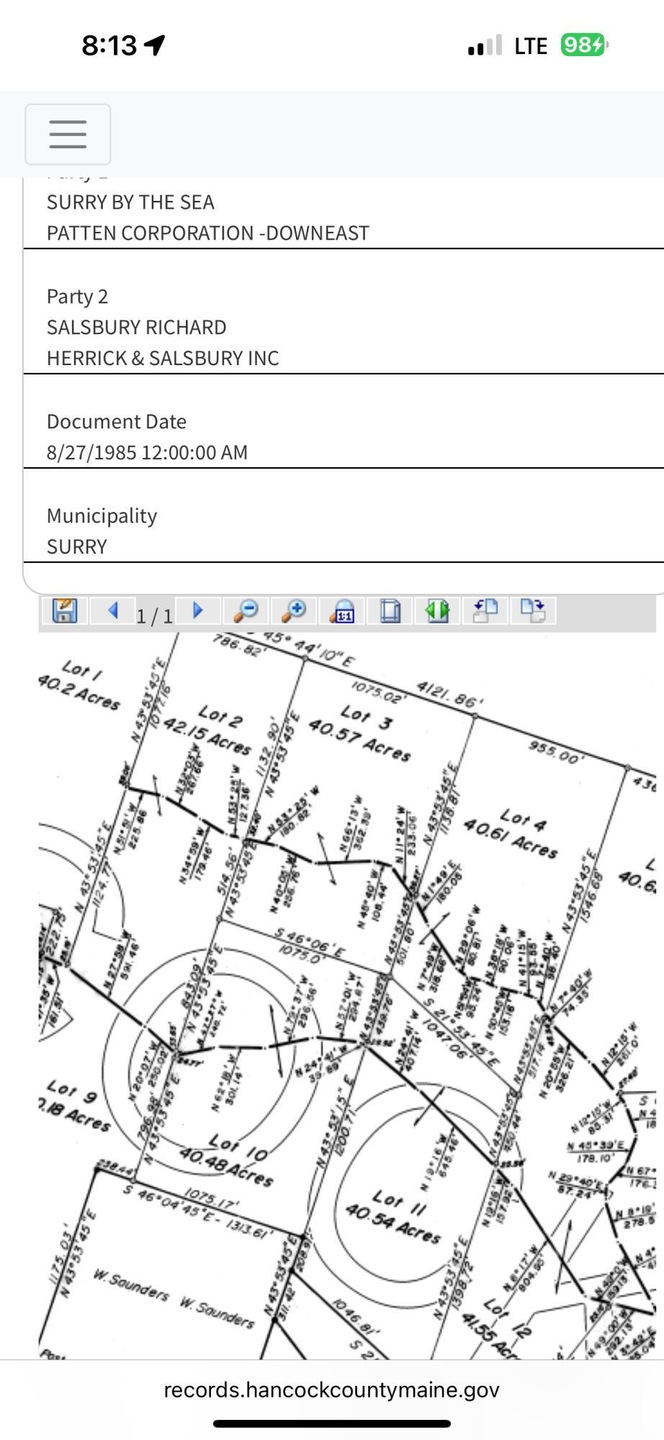
Task: Click the save document floppy disk icon
Action: point(65,610)
